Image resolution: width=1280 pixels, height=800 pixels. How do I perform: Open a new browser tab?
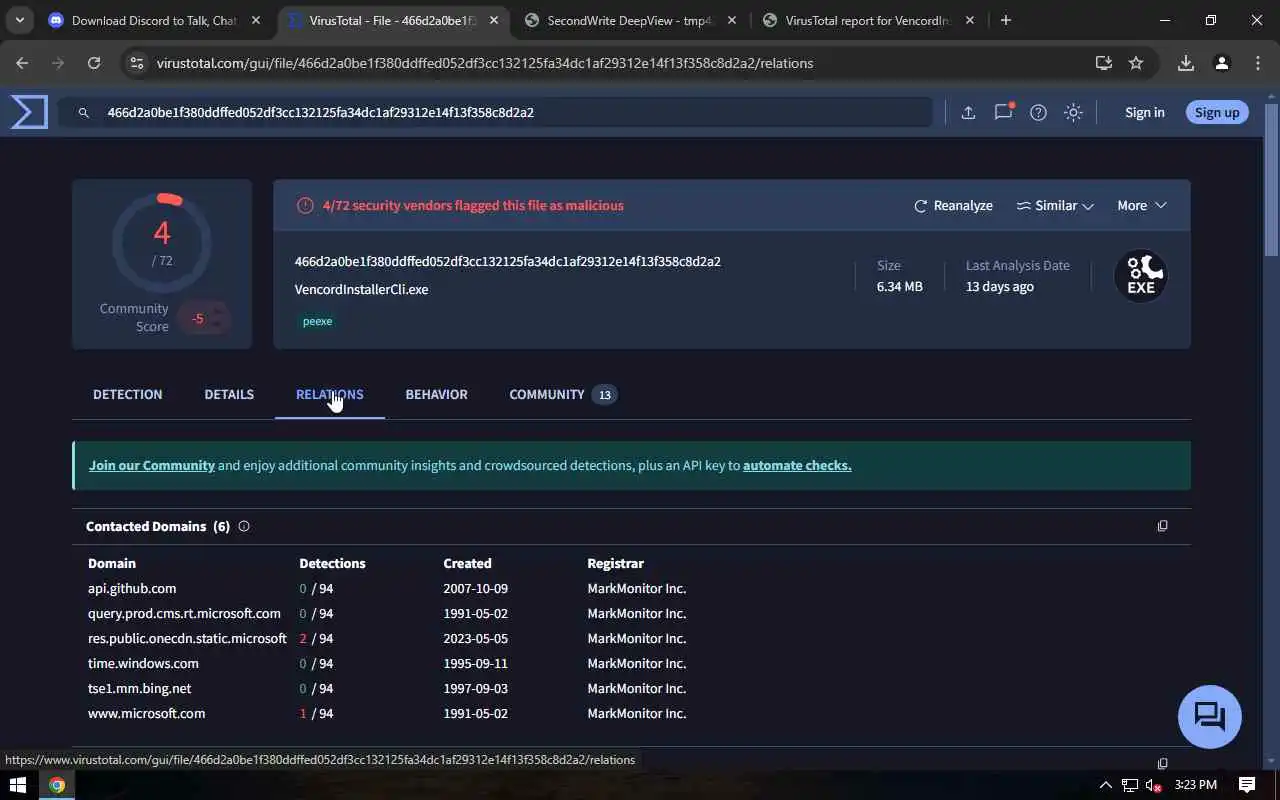tap(1006, 20)
